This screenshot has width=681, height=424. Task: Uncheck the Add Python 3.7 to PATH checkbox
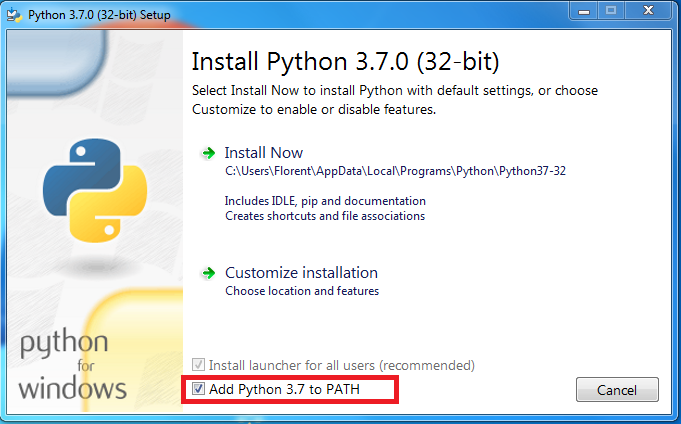pos(198,389)
